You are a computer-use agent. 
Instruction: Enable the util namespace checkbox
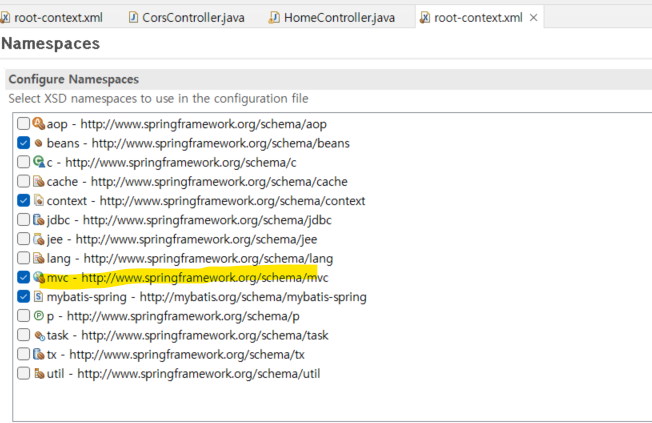click(x=23, y=373)
